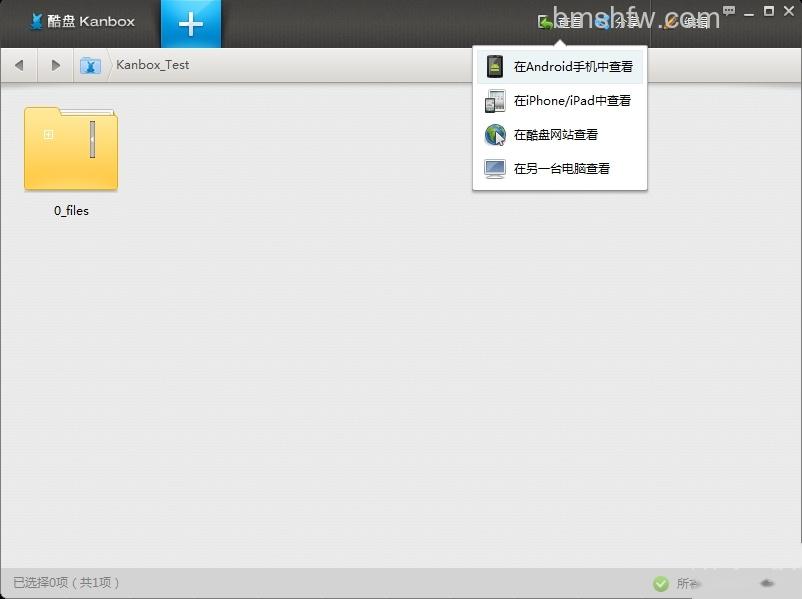Open the feedback speech bubble icon
The image size is (802, 599).
pyautogui.click(x=729, y=10)
